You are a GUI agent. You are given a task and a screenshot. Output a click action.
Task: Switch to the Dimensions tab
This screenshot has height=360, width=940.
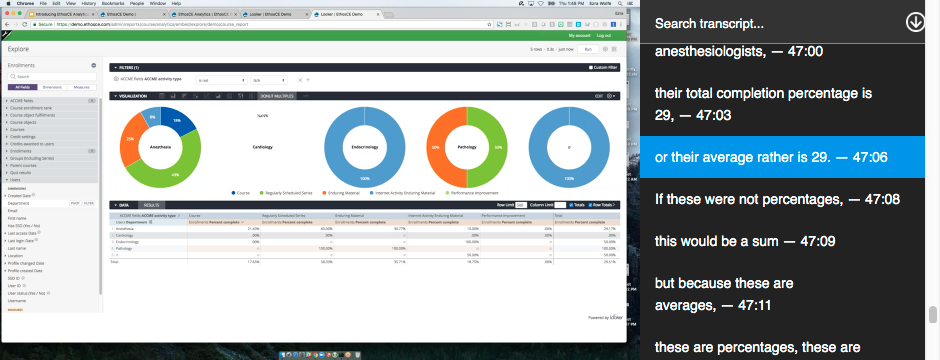pyautogui.click(x=52, y=87)
